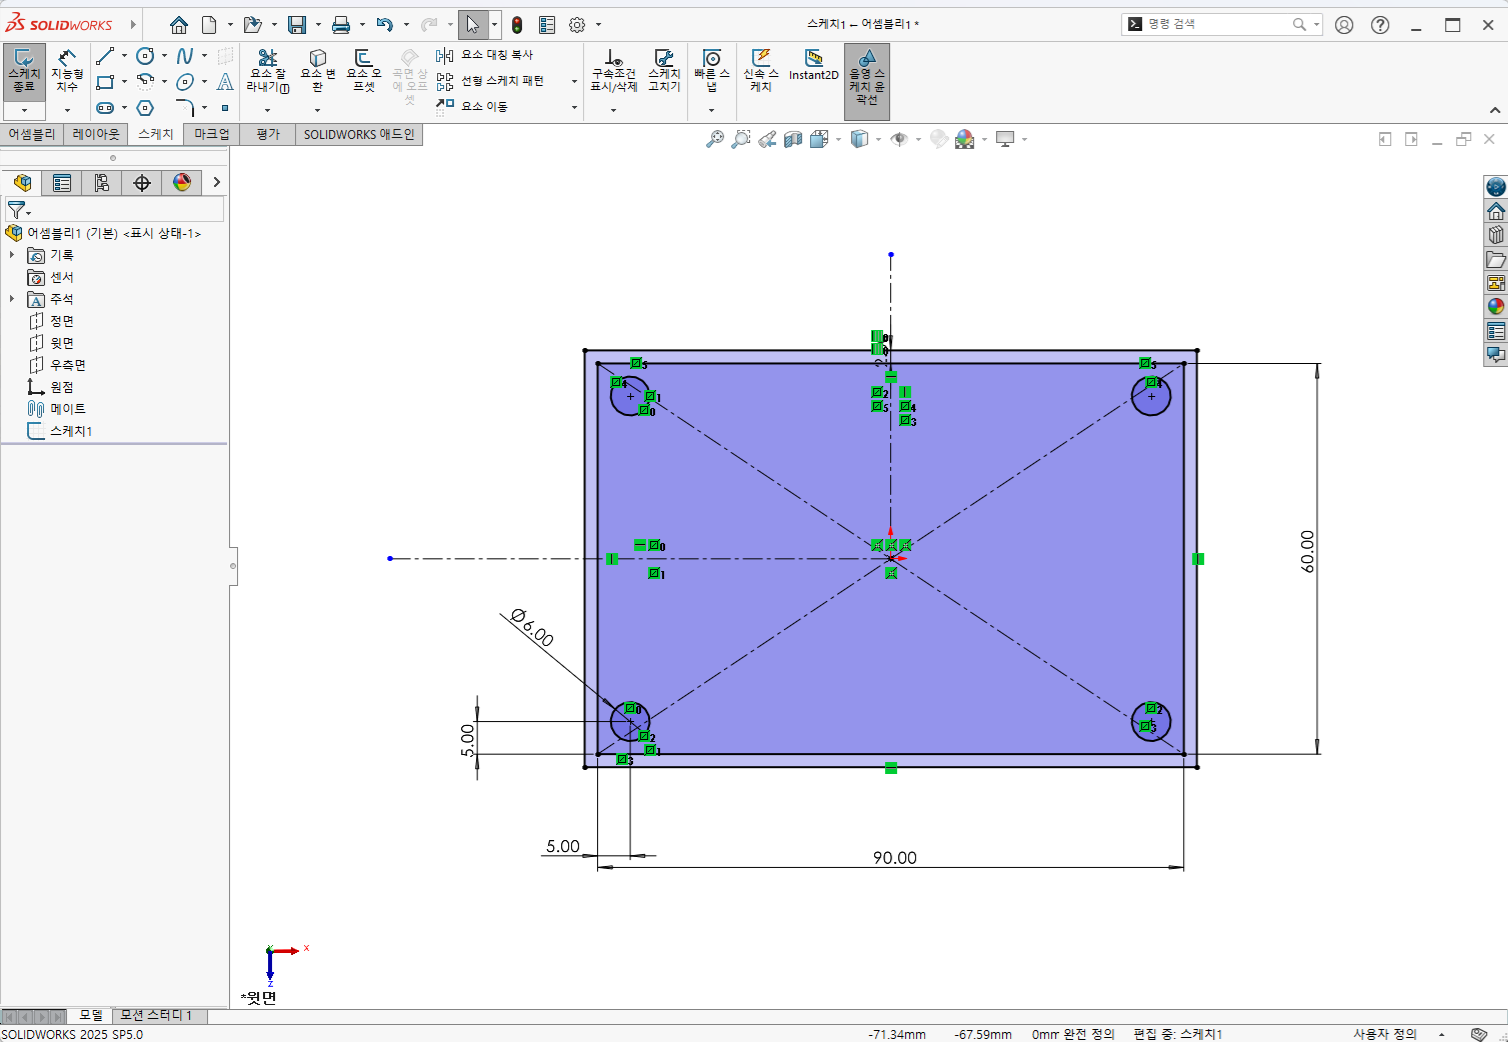The width and height of the screenshot is (1508, 1042).
Task: Toggle Exit Sketch (스케치 종료) button
Action: (x=24, y=71)
